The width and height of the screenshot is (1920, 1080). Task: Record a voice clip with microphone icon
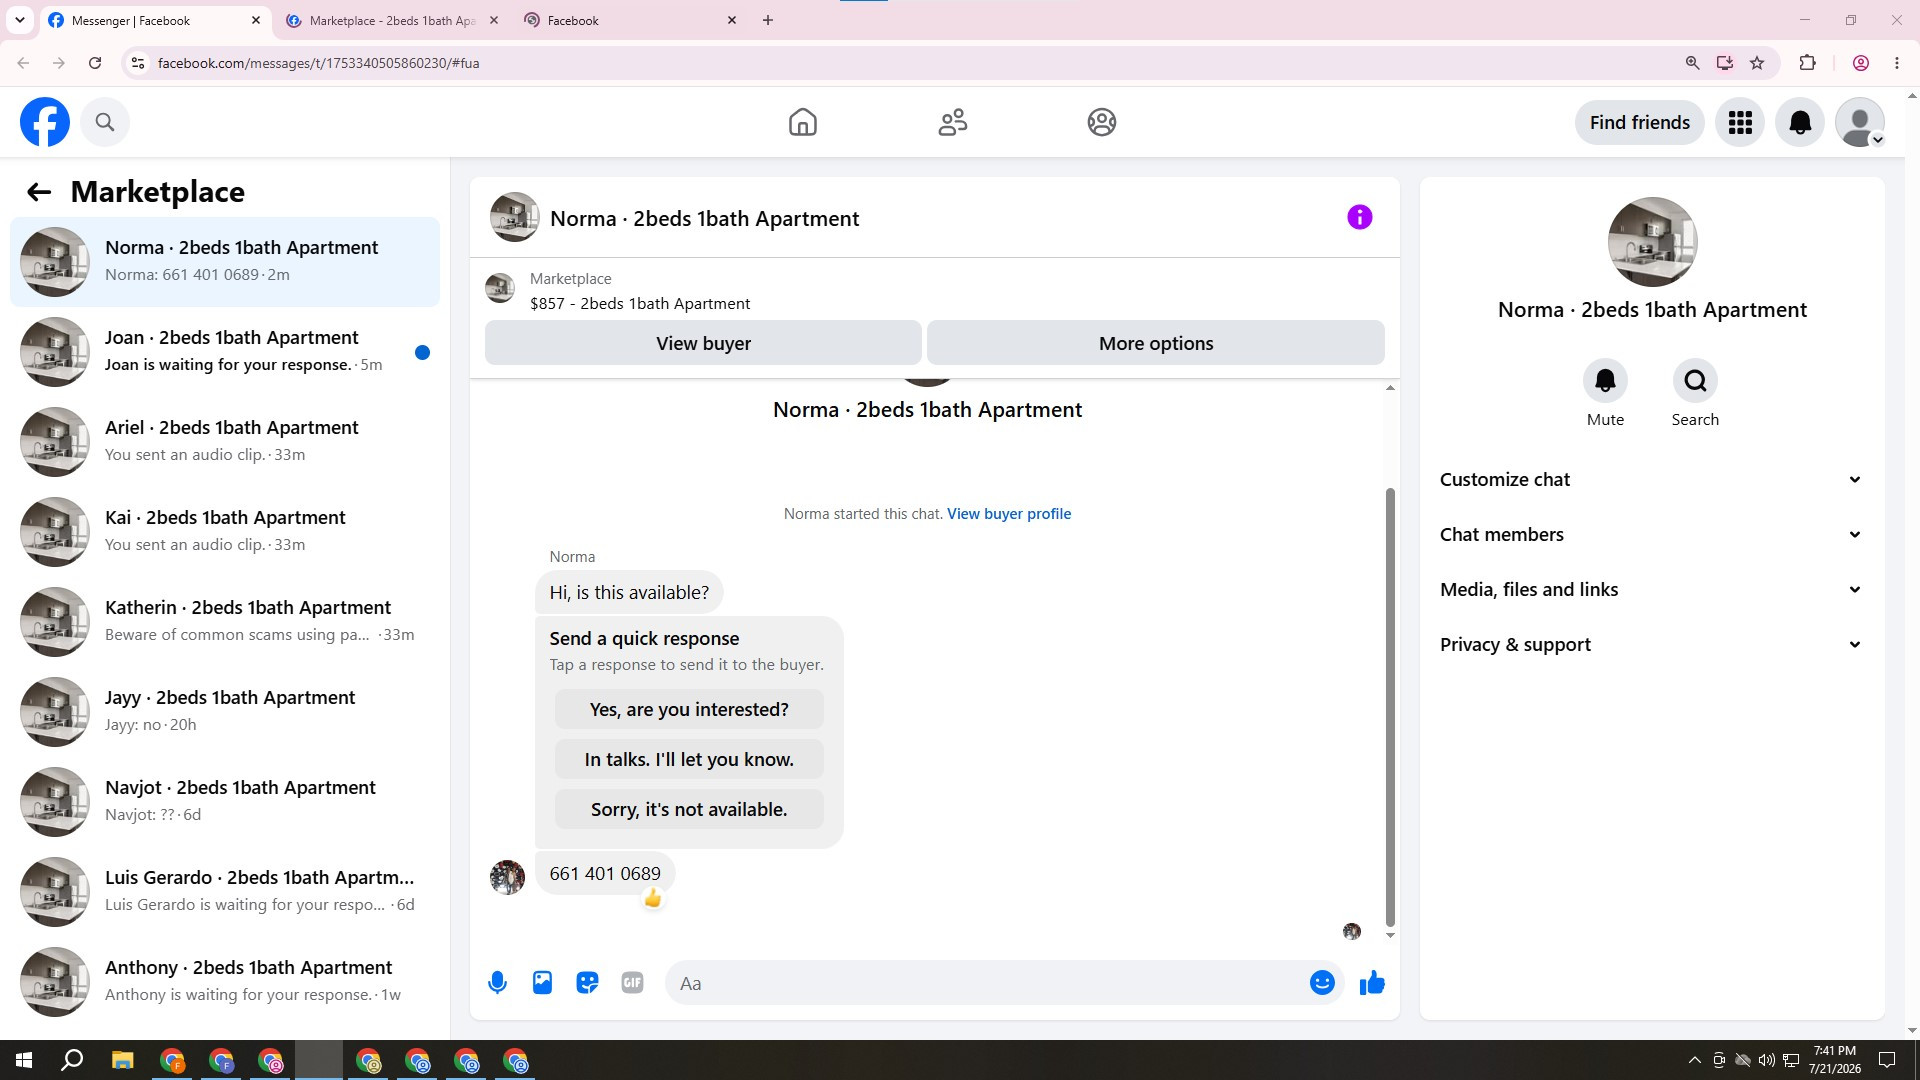click(x=497, y=983)
